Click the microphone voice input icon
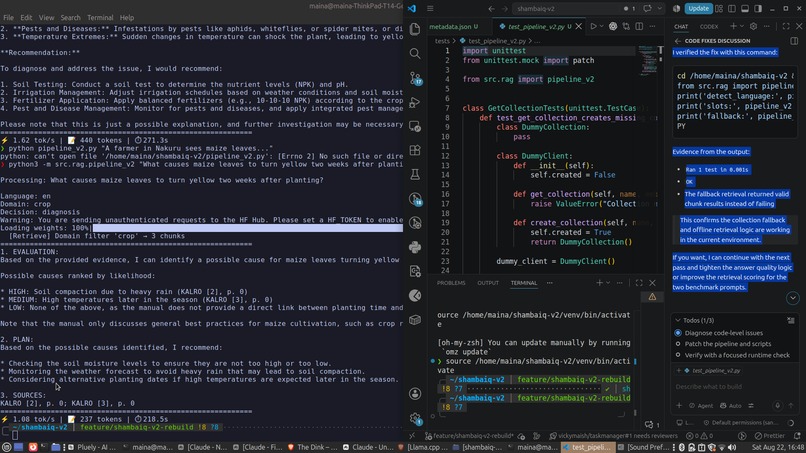806x453 pixels. (x=778, y=406)
